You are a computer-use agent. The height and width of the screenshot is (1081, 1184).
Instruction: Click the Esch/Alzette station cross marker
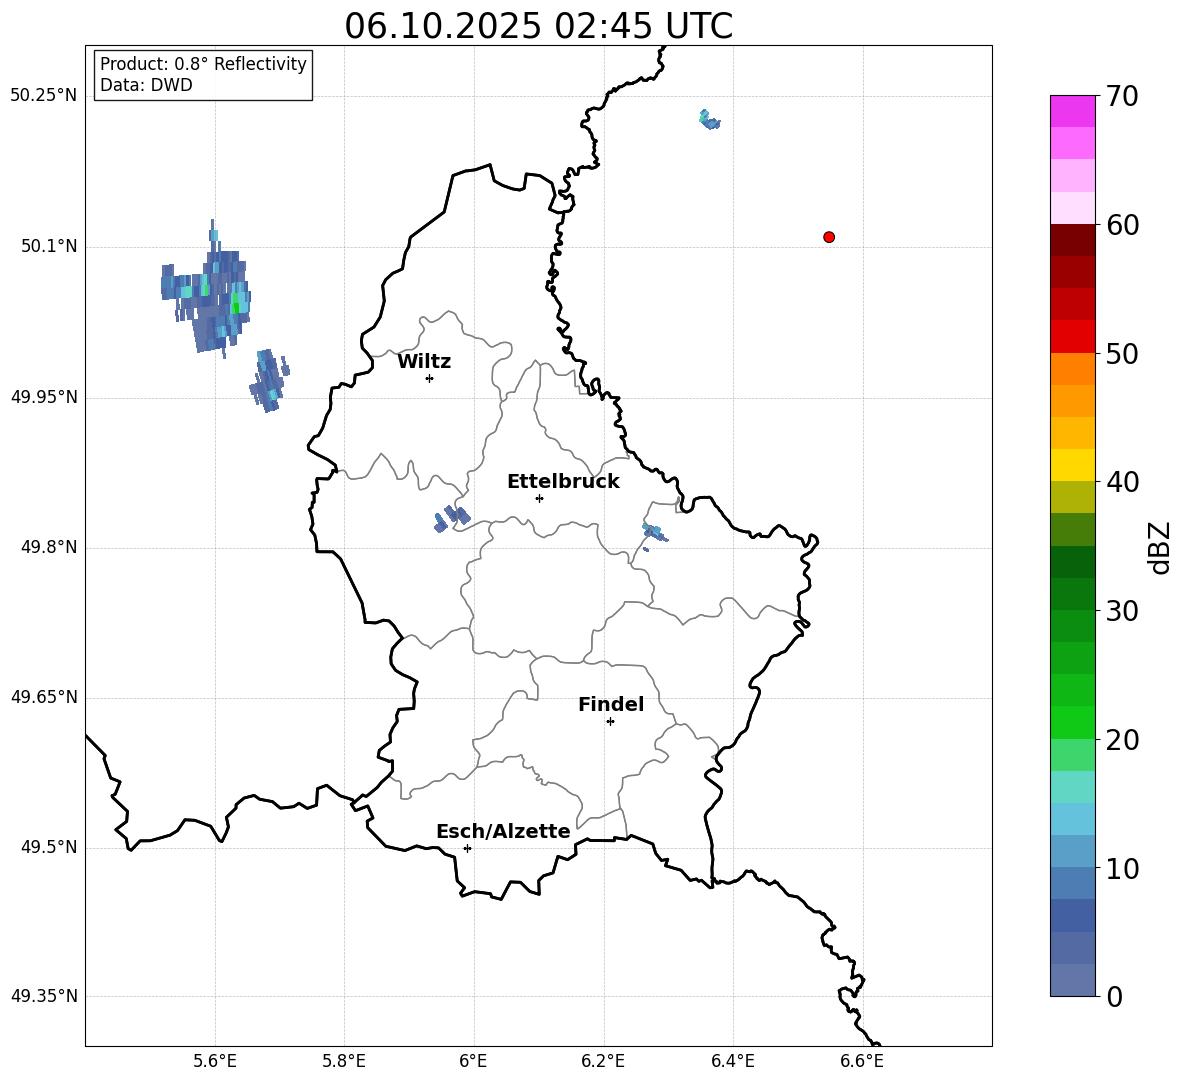click(467, 848)
